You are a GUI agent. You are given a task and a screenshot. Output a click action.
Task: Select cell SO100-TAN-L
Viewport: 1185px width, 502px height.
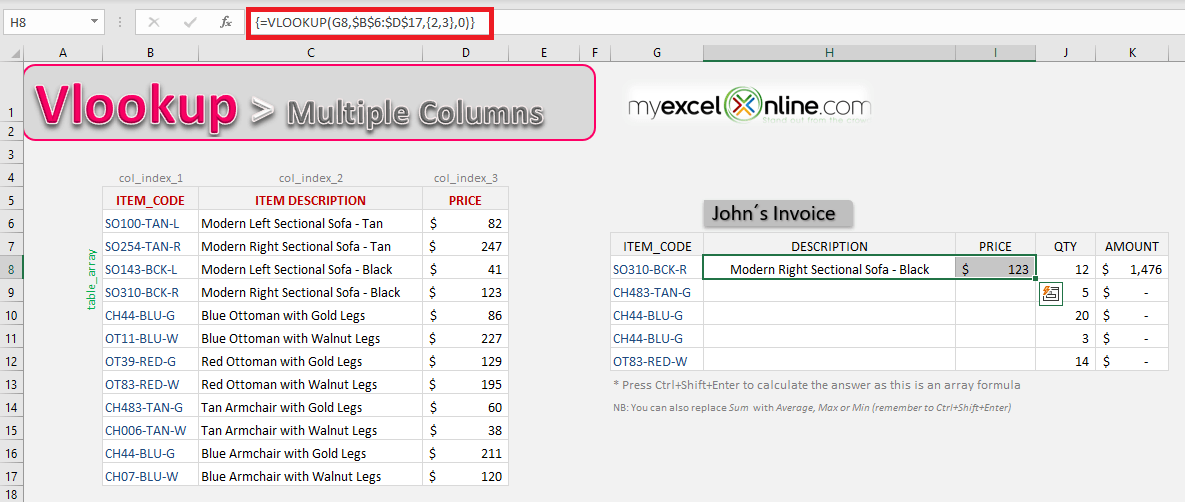[x=150, y=224]
